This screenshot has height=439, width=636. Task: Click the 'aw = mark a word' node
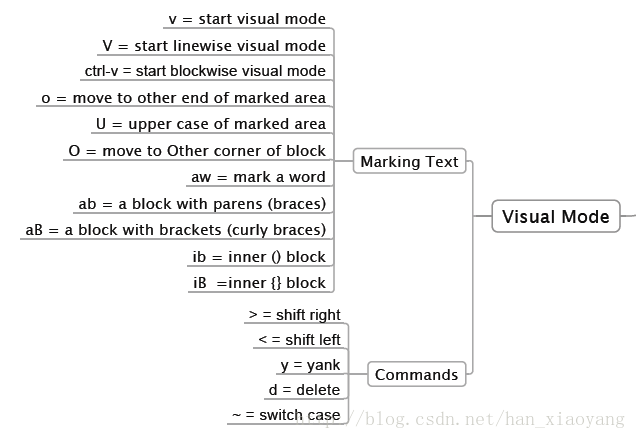(259, 177)
